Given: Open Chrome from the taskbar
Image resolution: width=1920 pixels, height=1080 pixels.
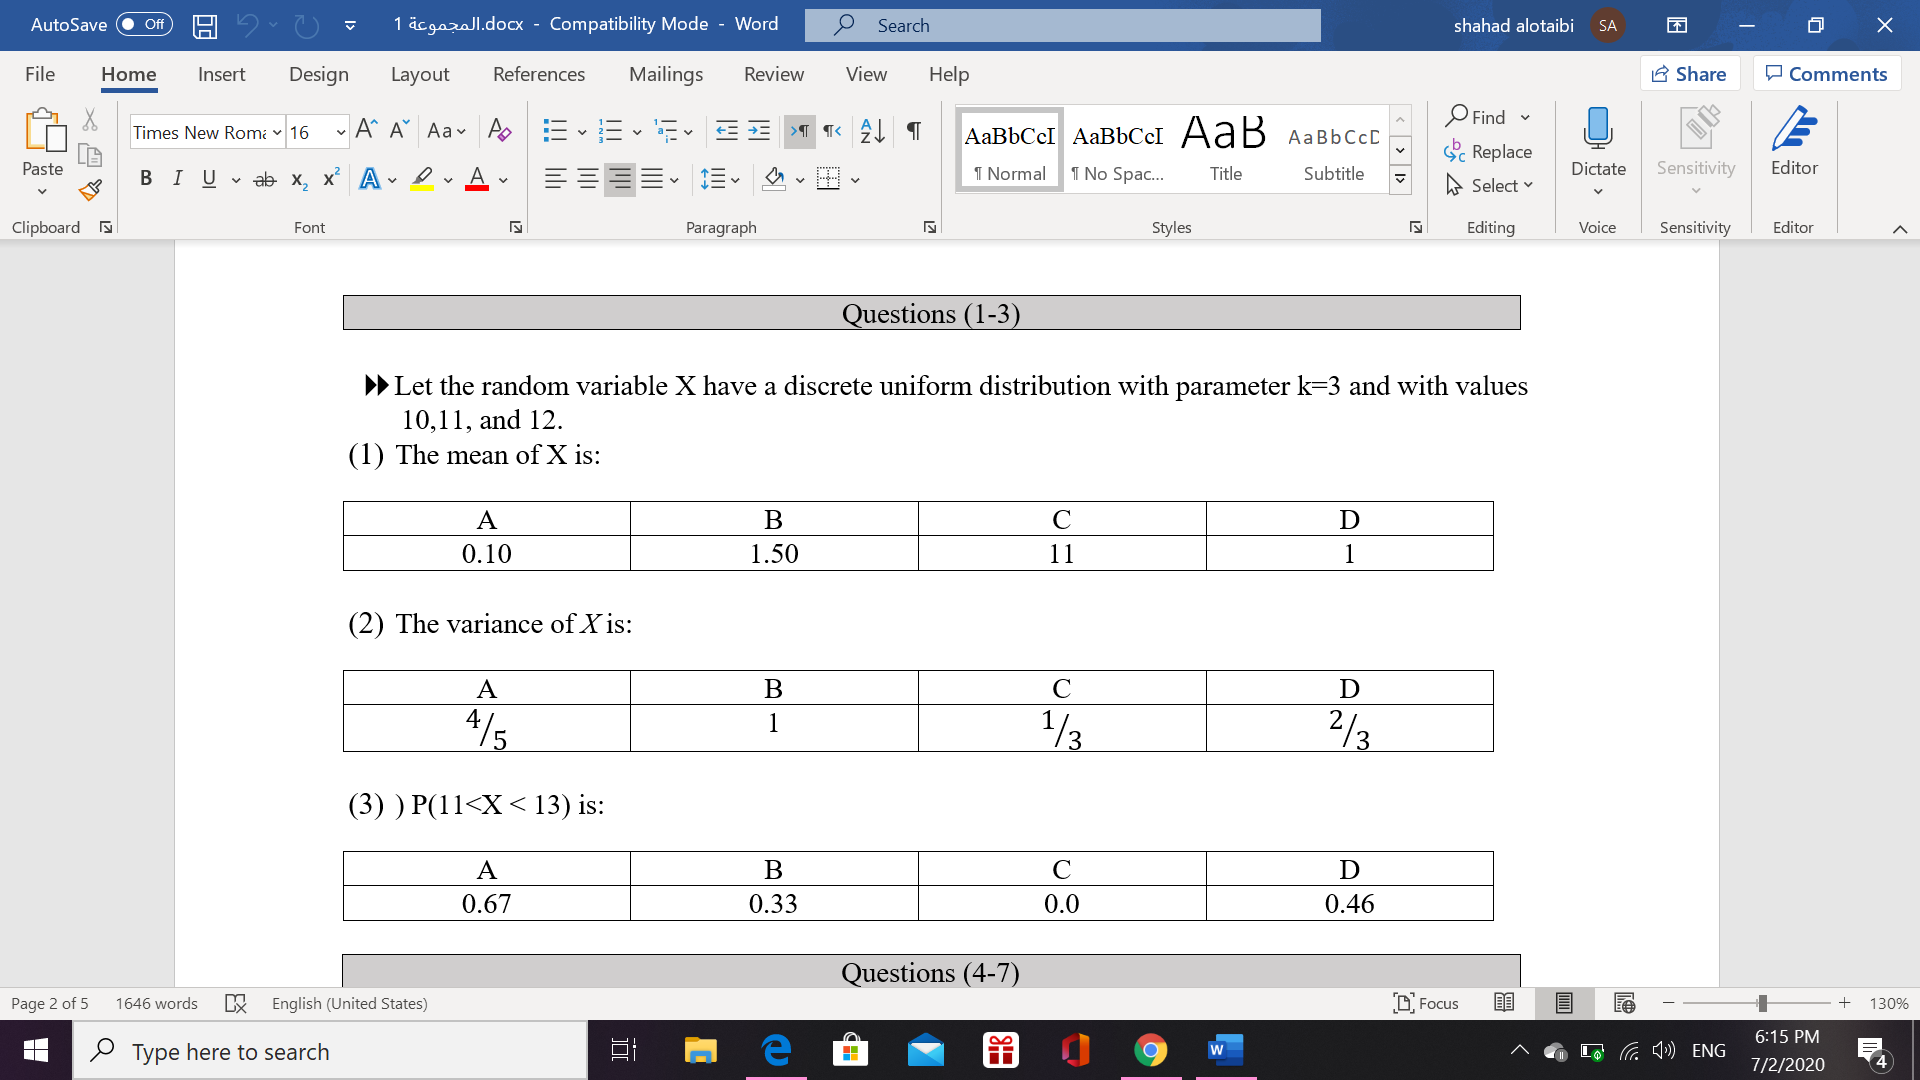Looking at the screenshot, I should [1151, 1050].
